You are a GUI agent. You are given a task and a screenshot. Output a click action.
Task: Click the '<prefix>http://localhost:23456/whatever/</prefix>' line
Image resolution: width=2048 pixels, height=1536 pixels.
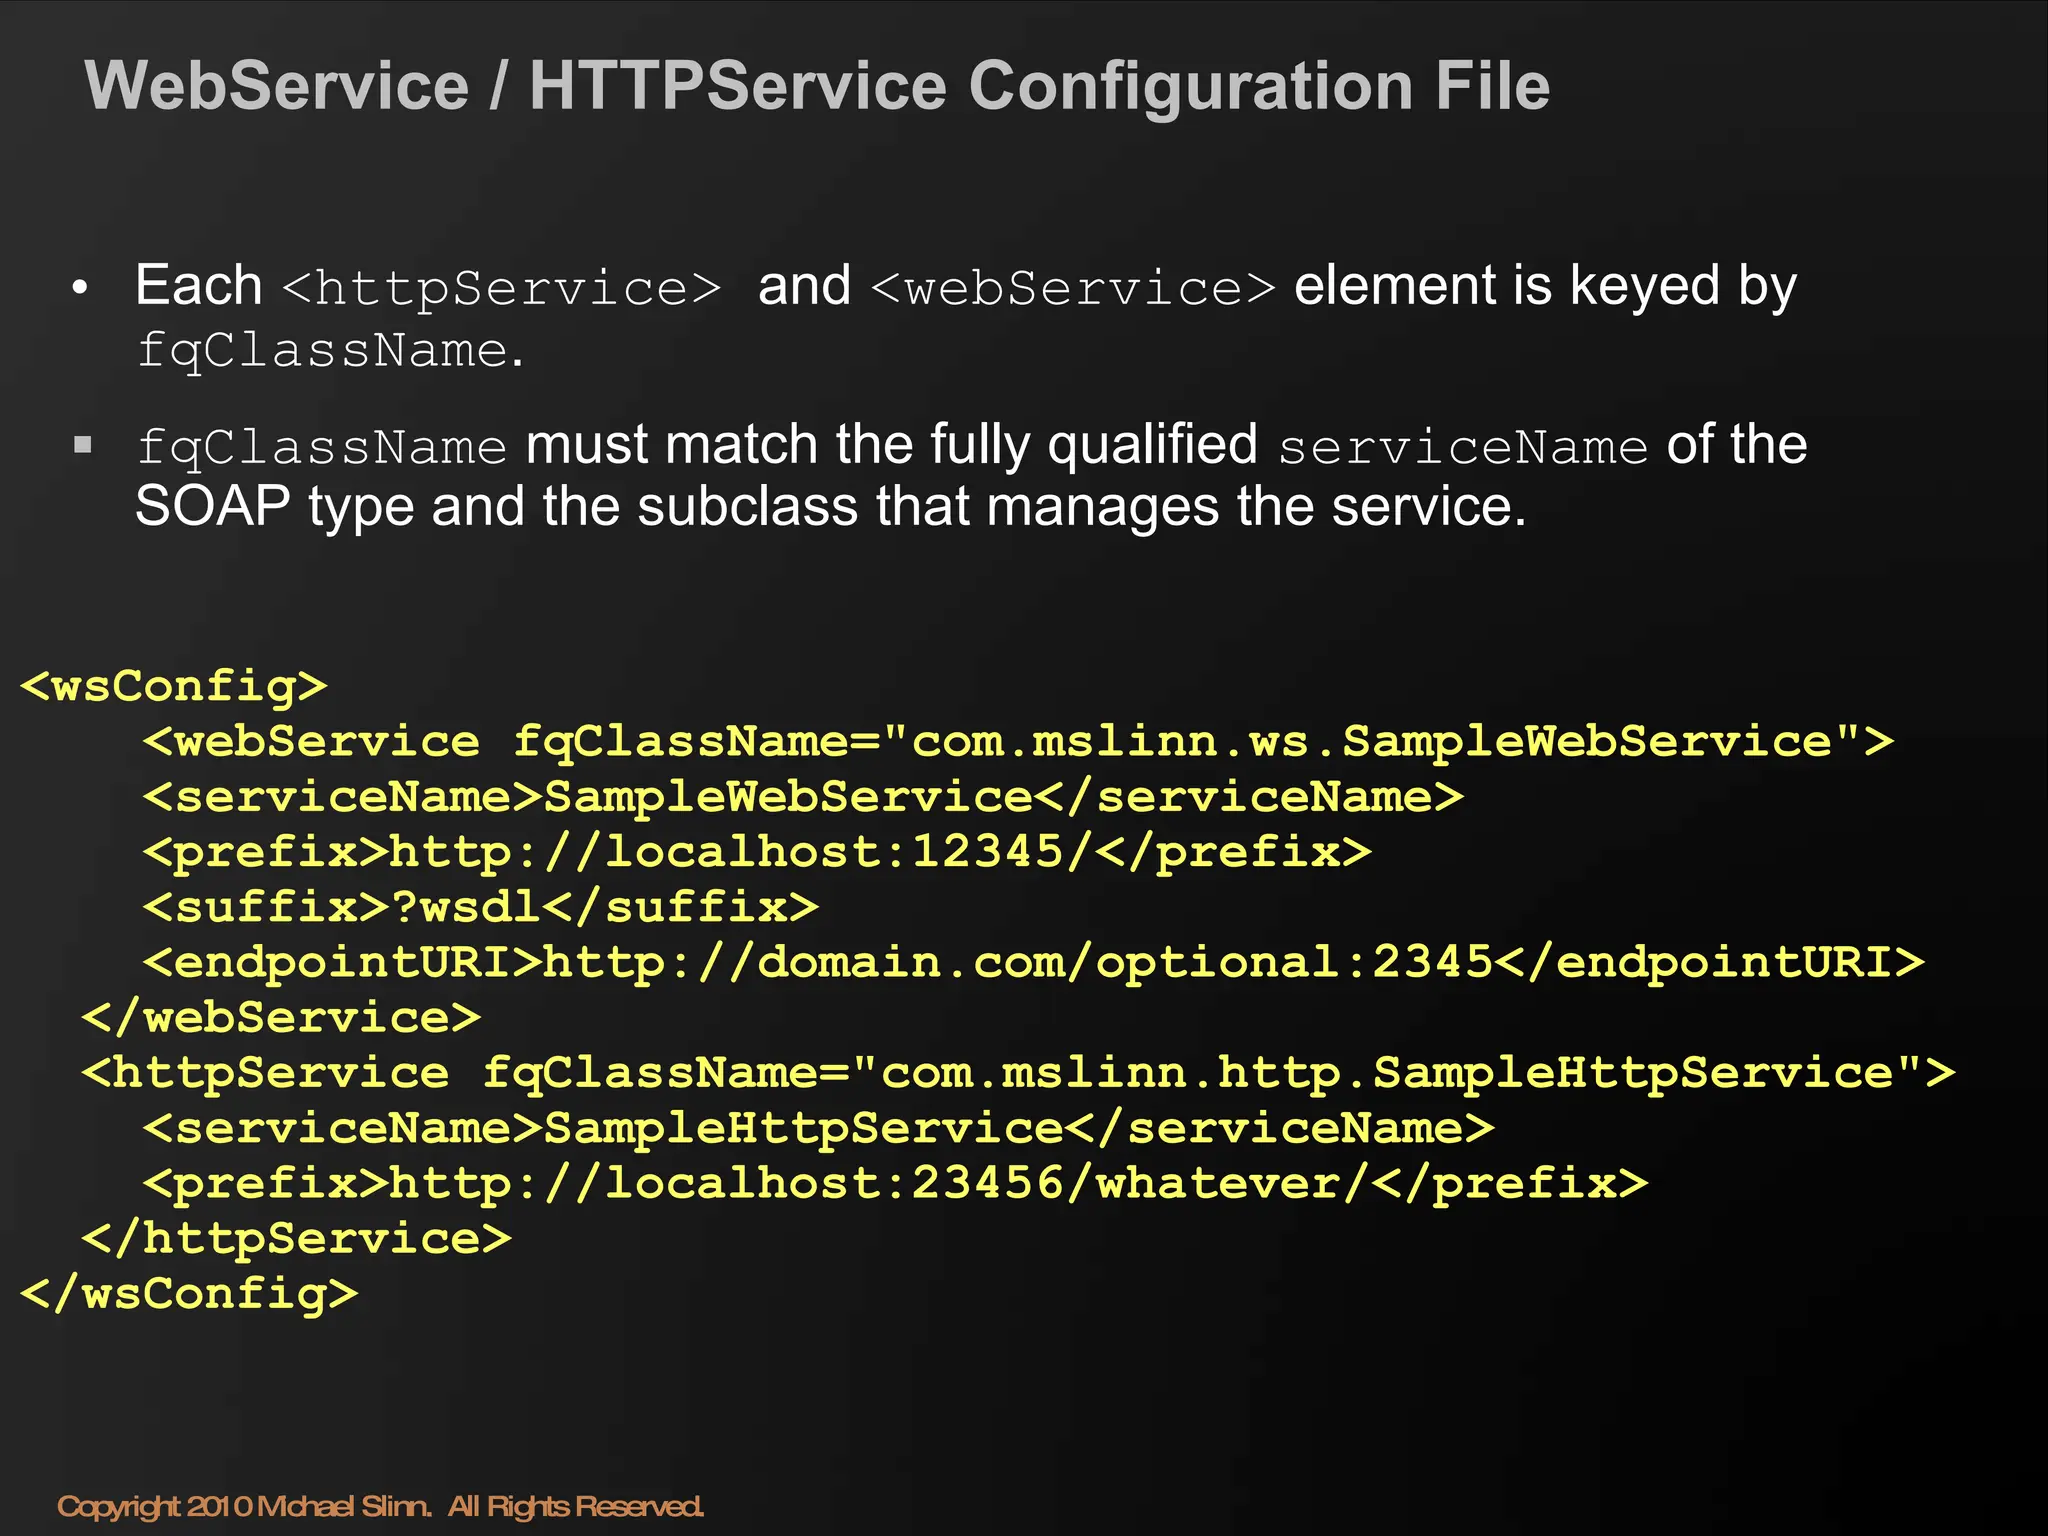click(896, 1183)
